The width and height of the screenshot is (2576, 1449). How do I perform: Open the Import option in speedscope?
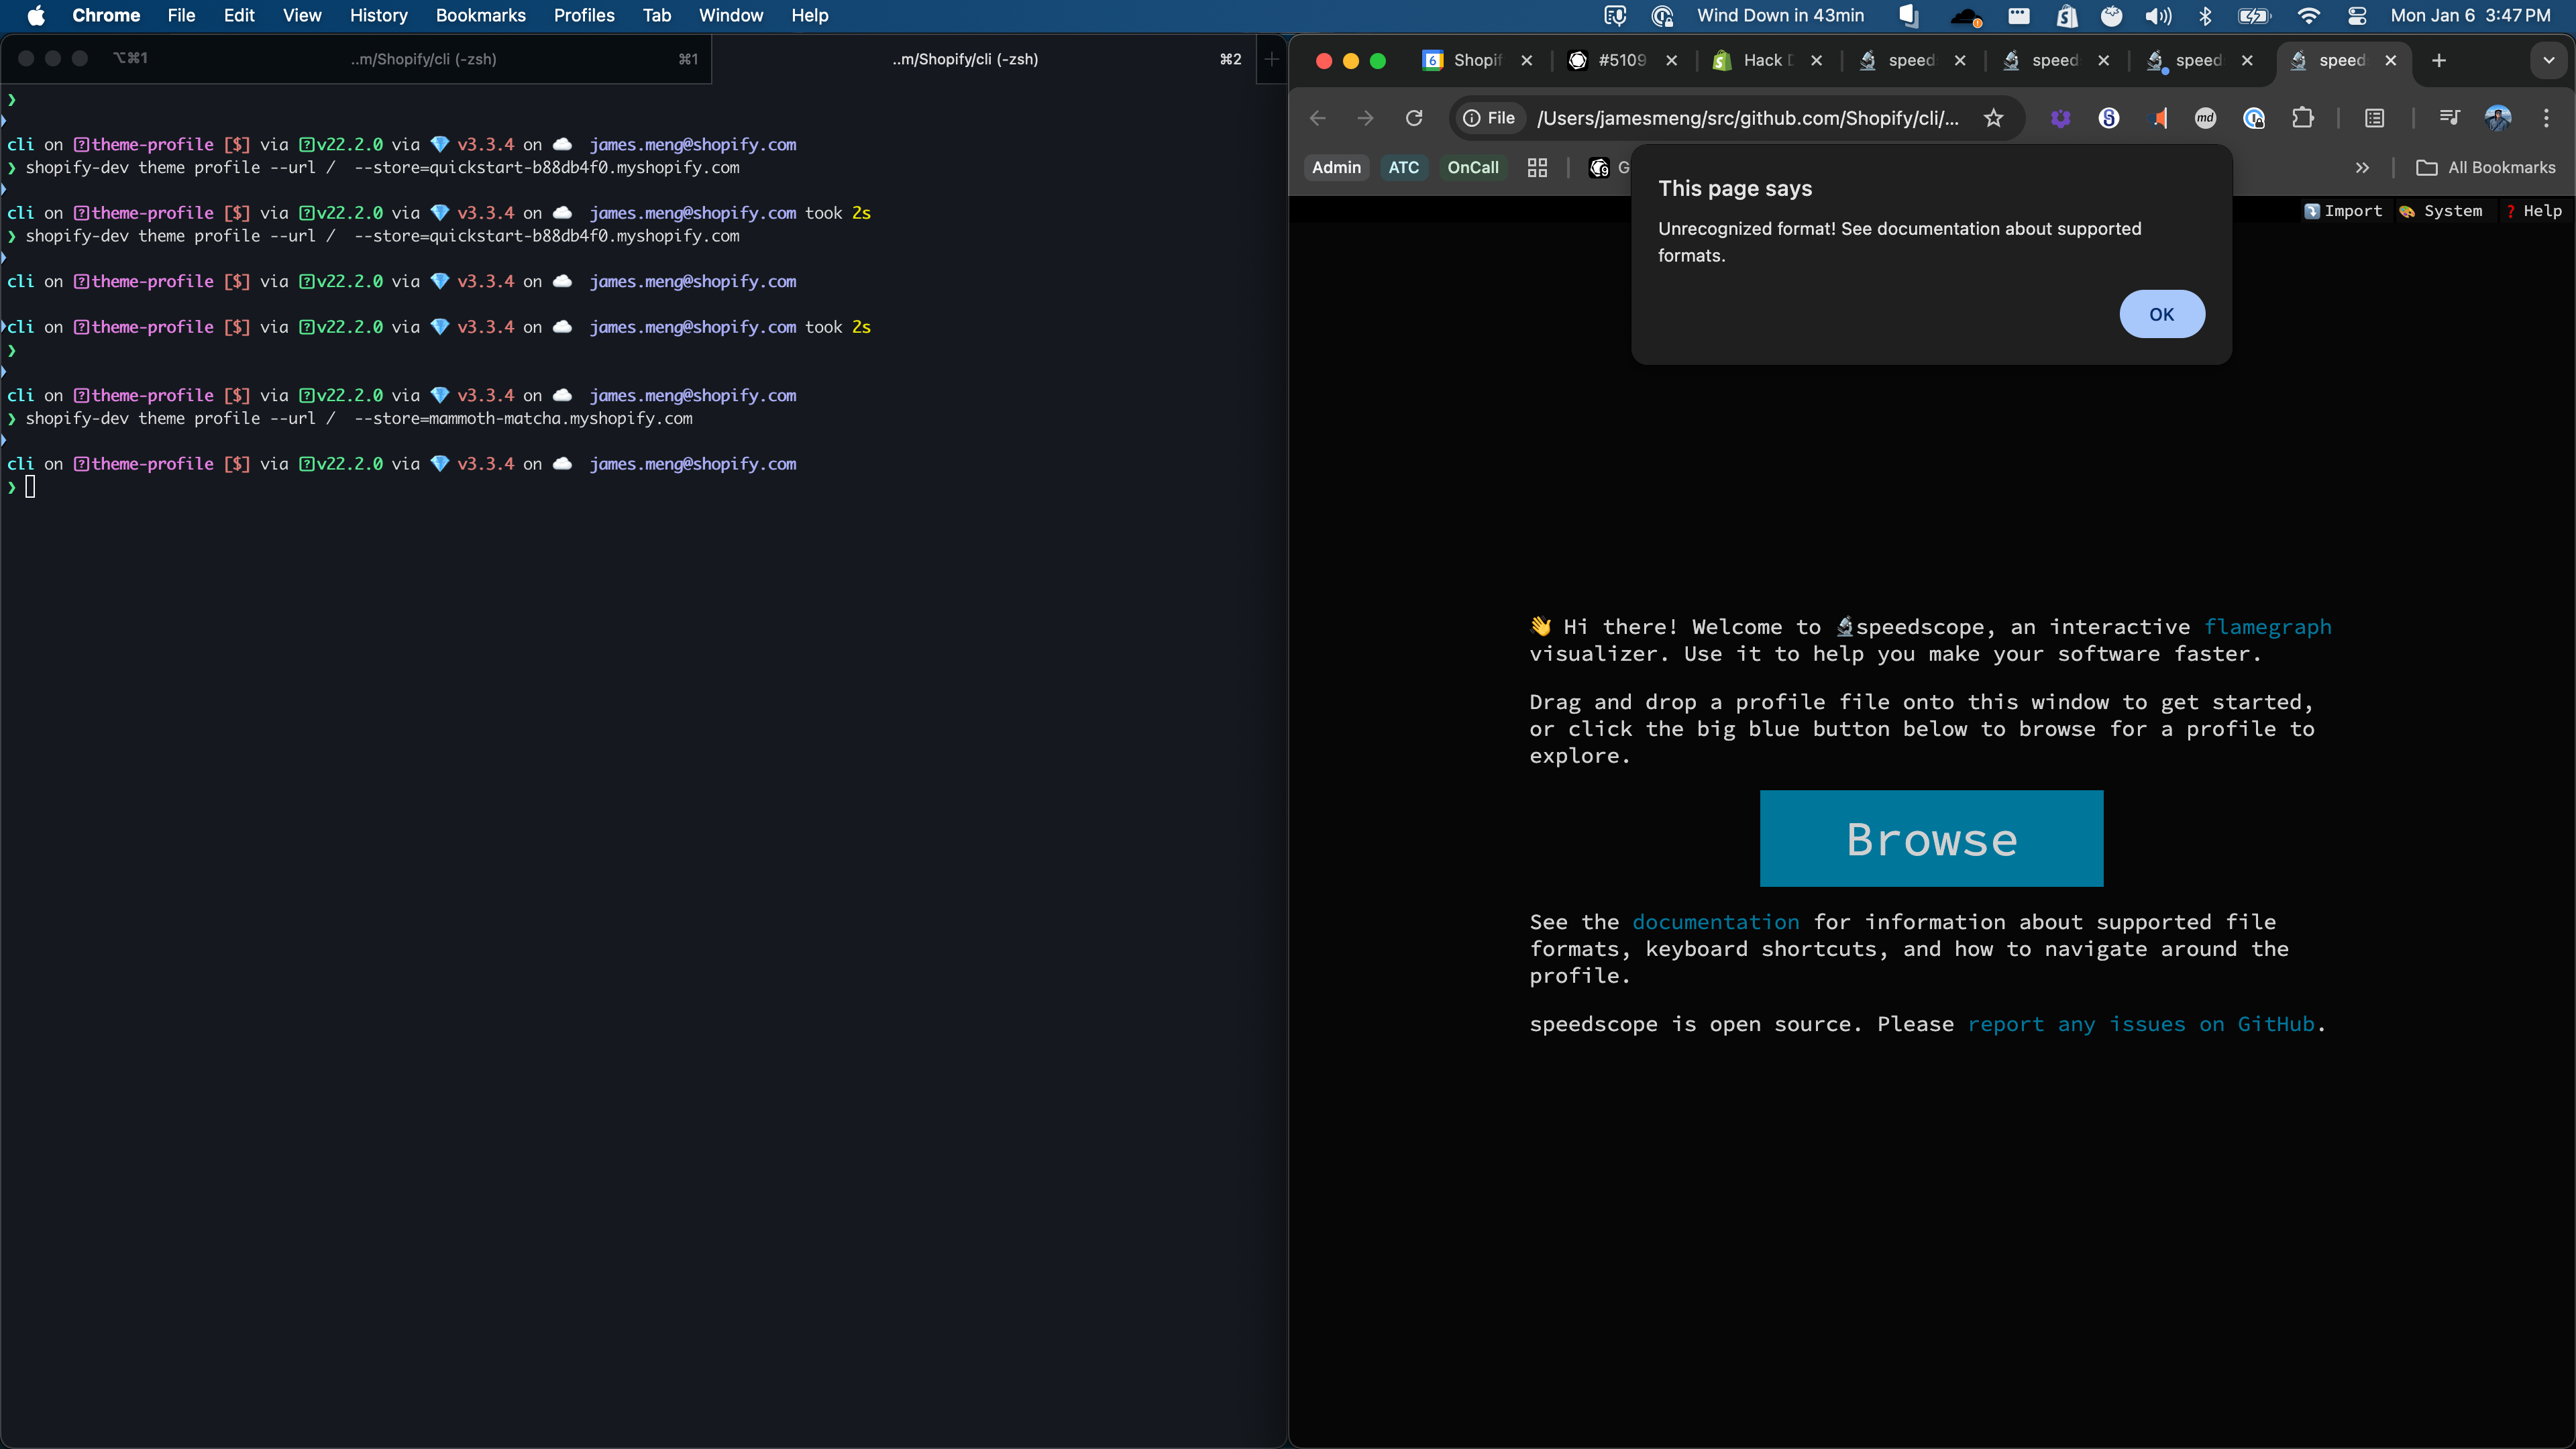tap(2343, 211)
